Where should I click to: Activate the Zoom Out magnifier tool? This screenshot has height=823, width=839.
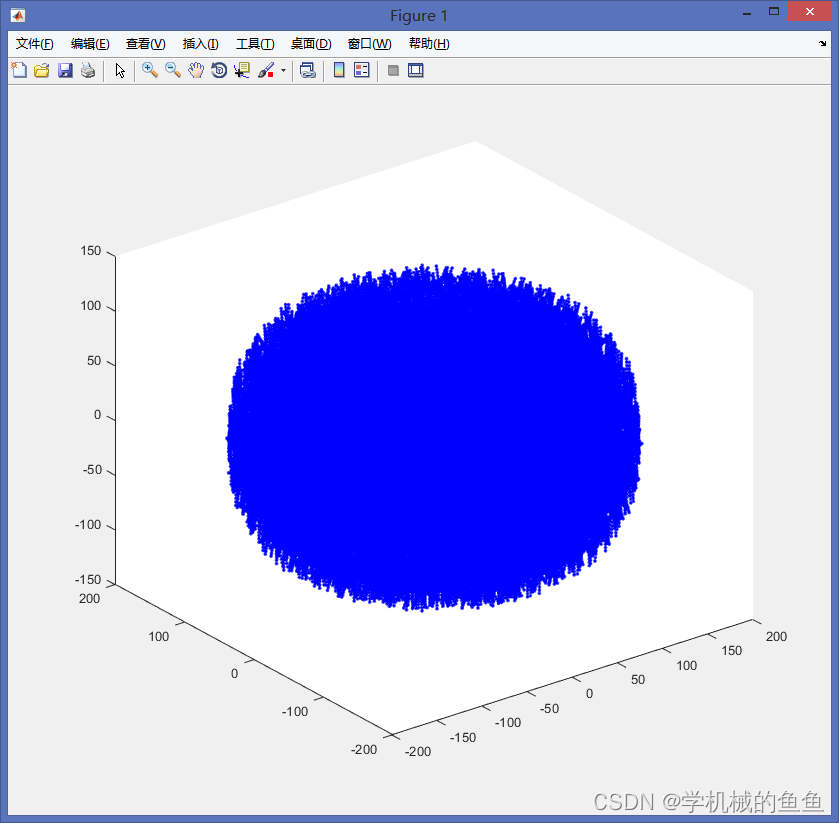[173, 70]
